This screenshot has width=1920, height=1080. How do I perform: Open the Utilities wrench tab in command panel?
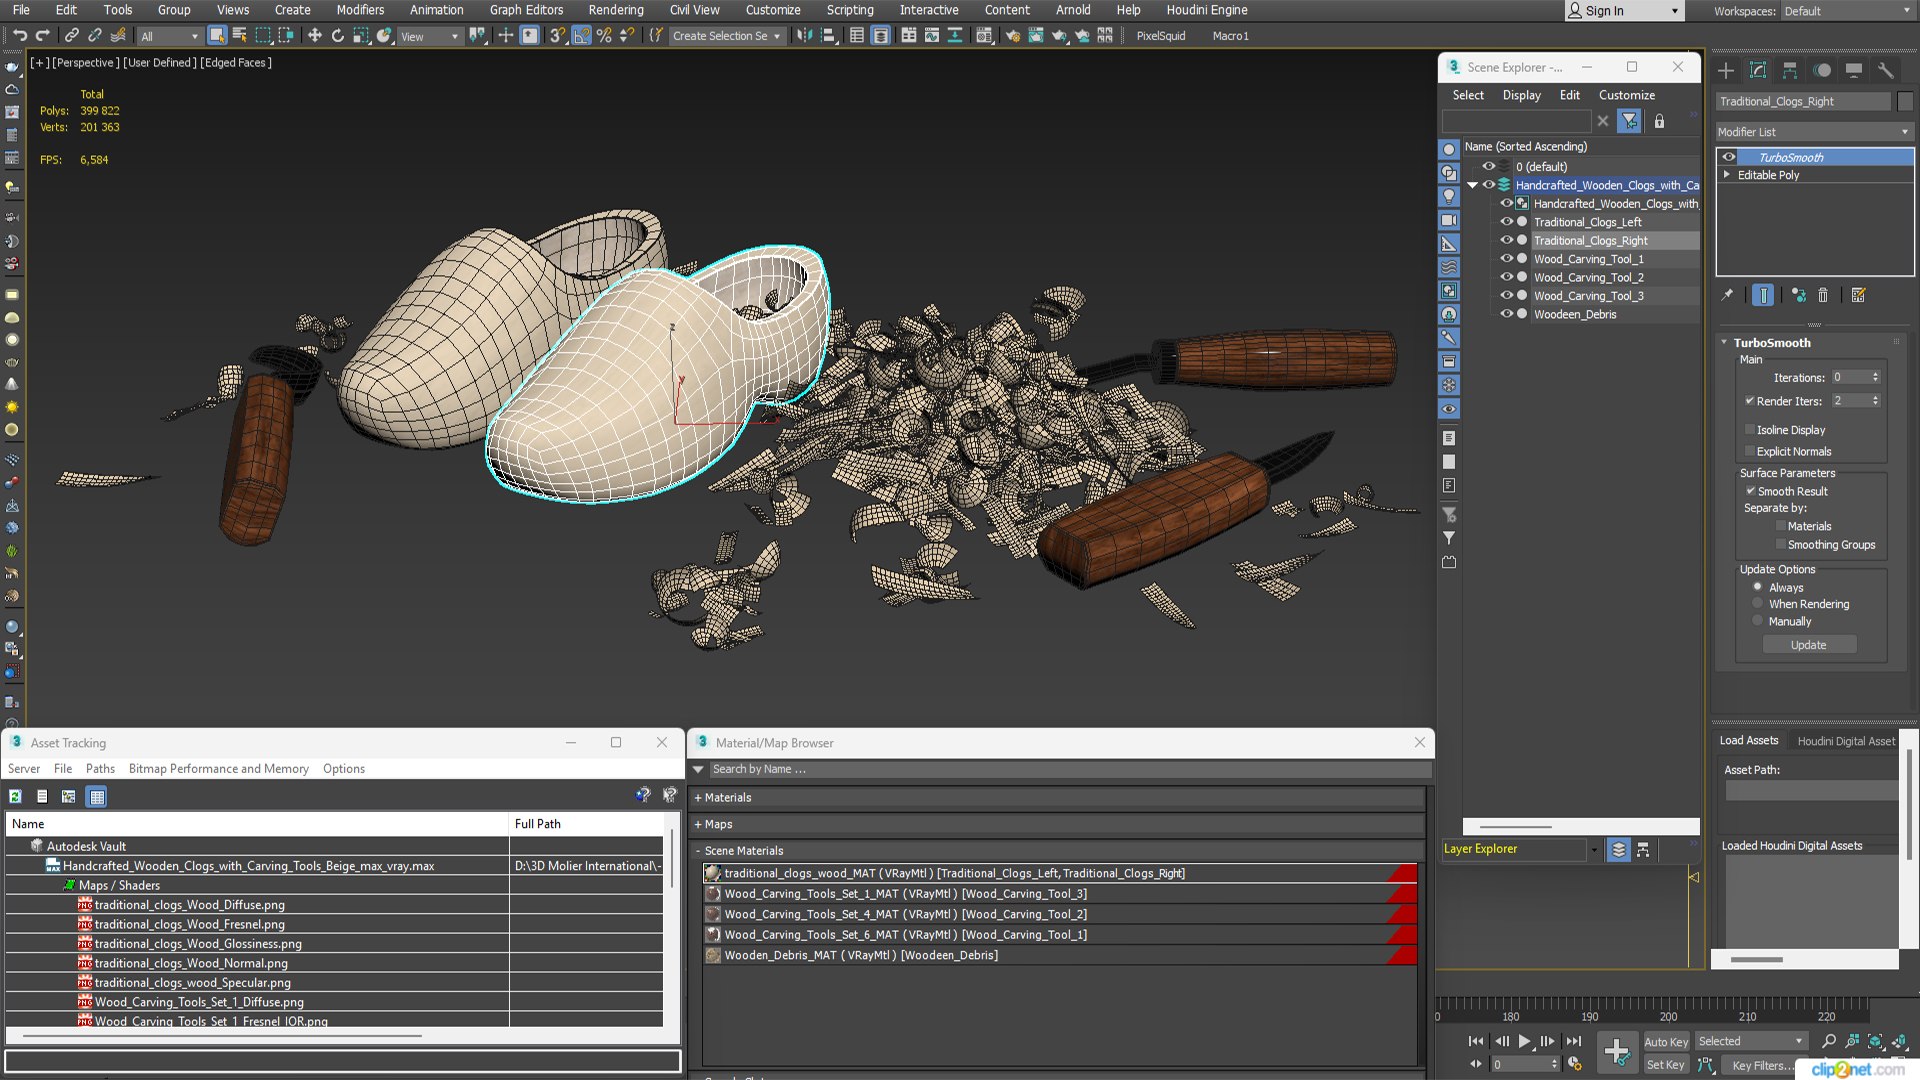(1886, 70)
